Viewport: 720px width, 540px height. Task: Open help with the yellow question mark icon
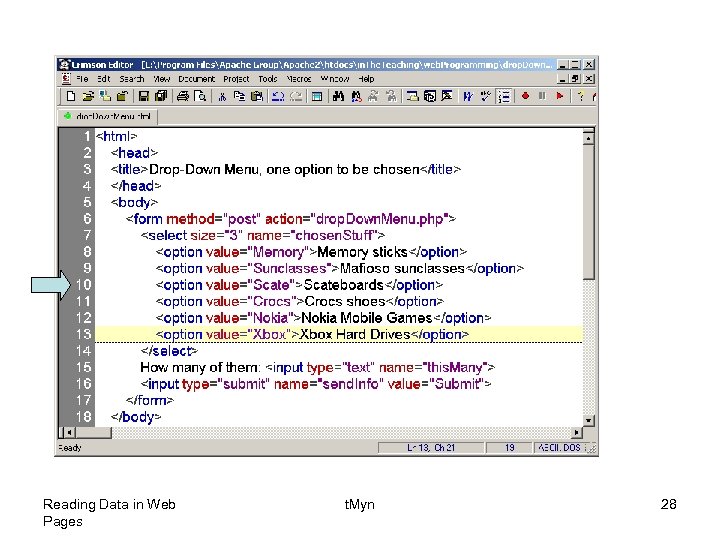coord(580,96)
